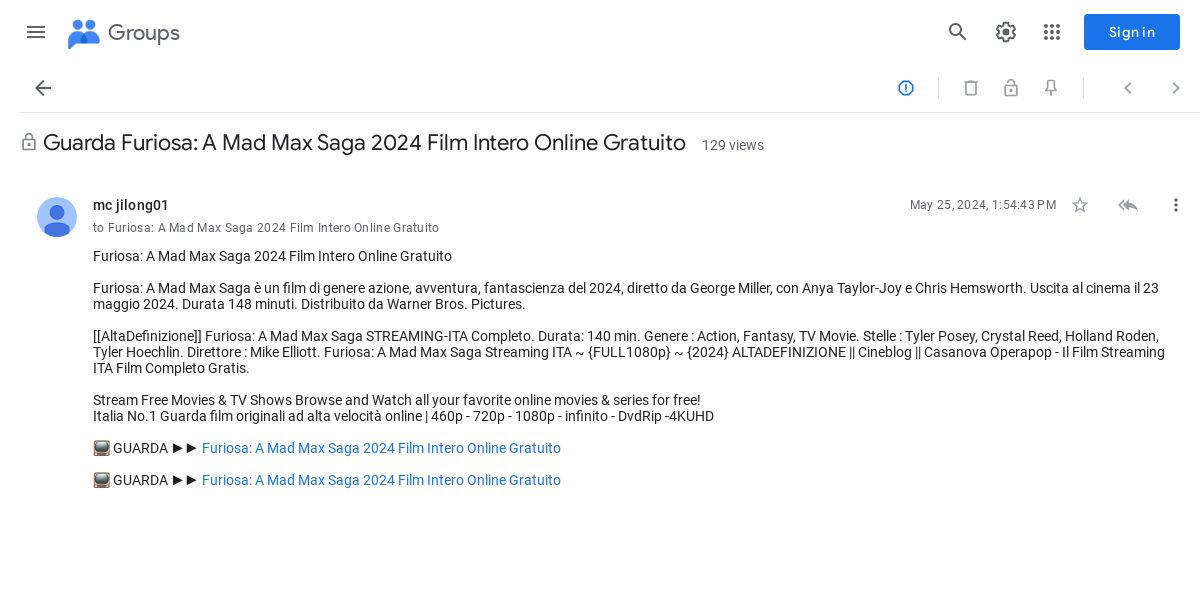Click the '[[AltaDefinizione]]' paragraph text
1200x600 pixels.
tap(629, 352)
